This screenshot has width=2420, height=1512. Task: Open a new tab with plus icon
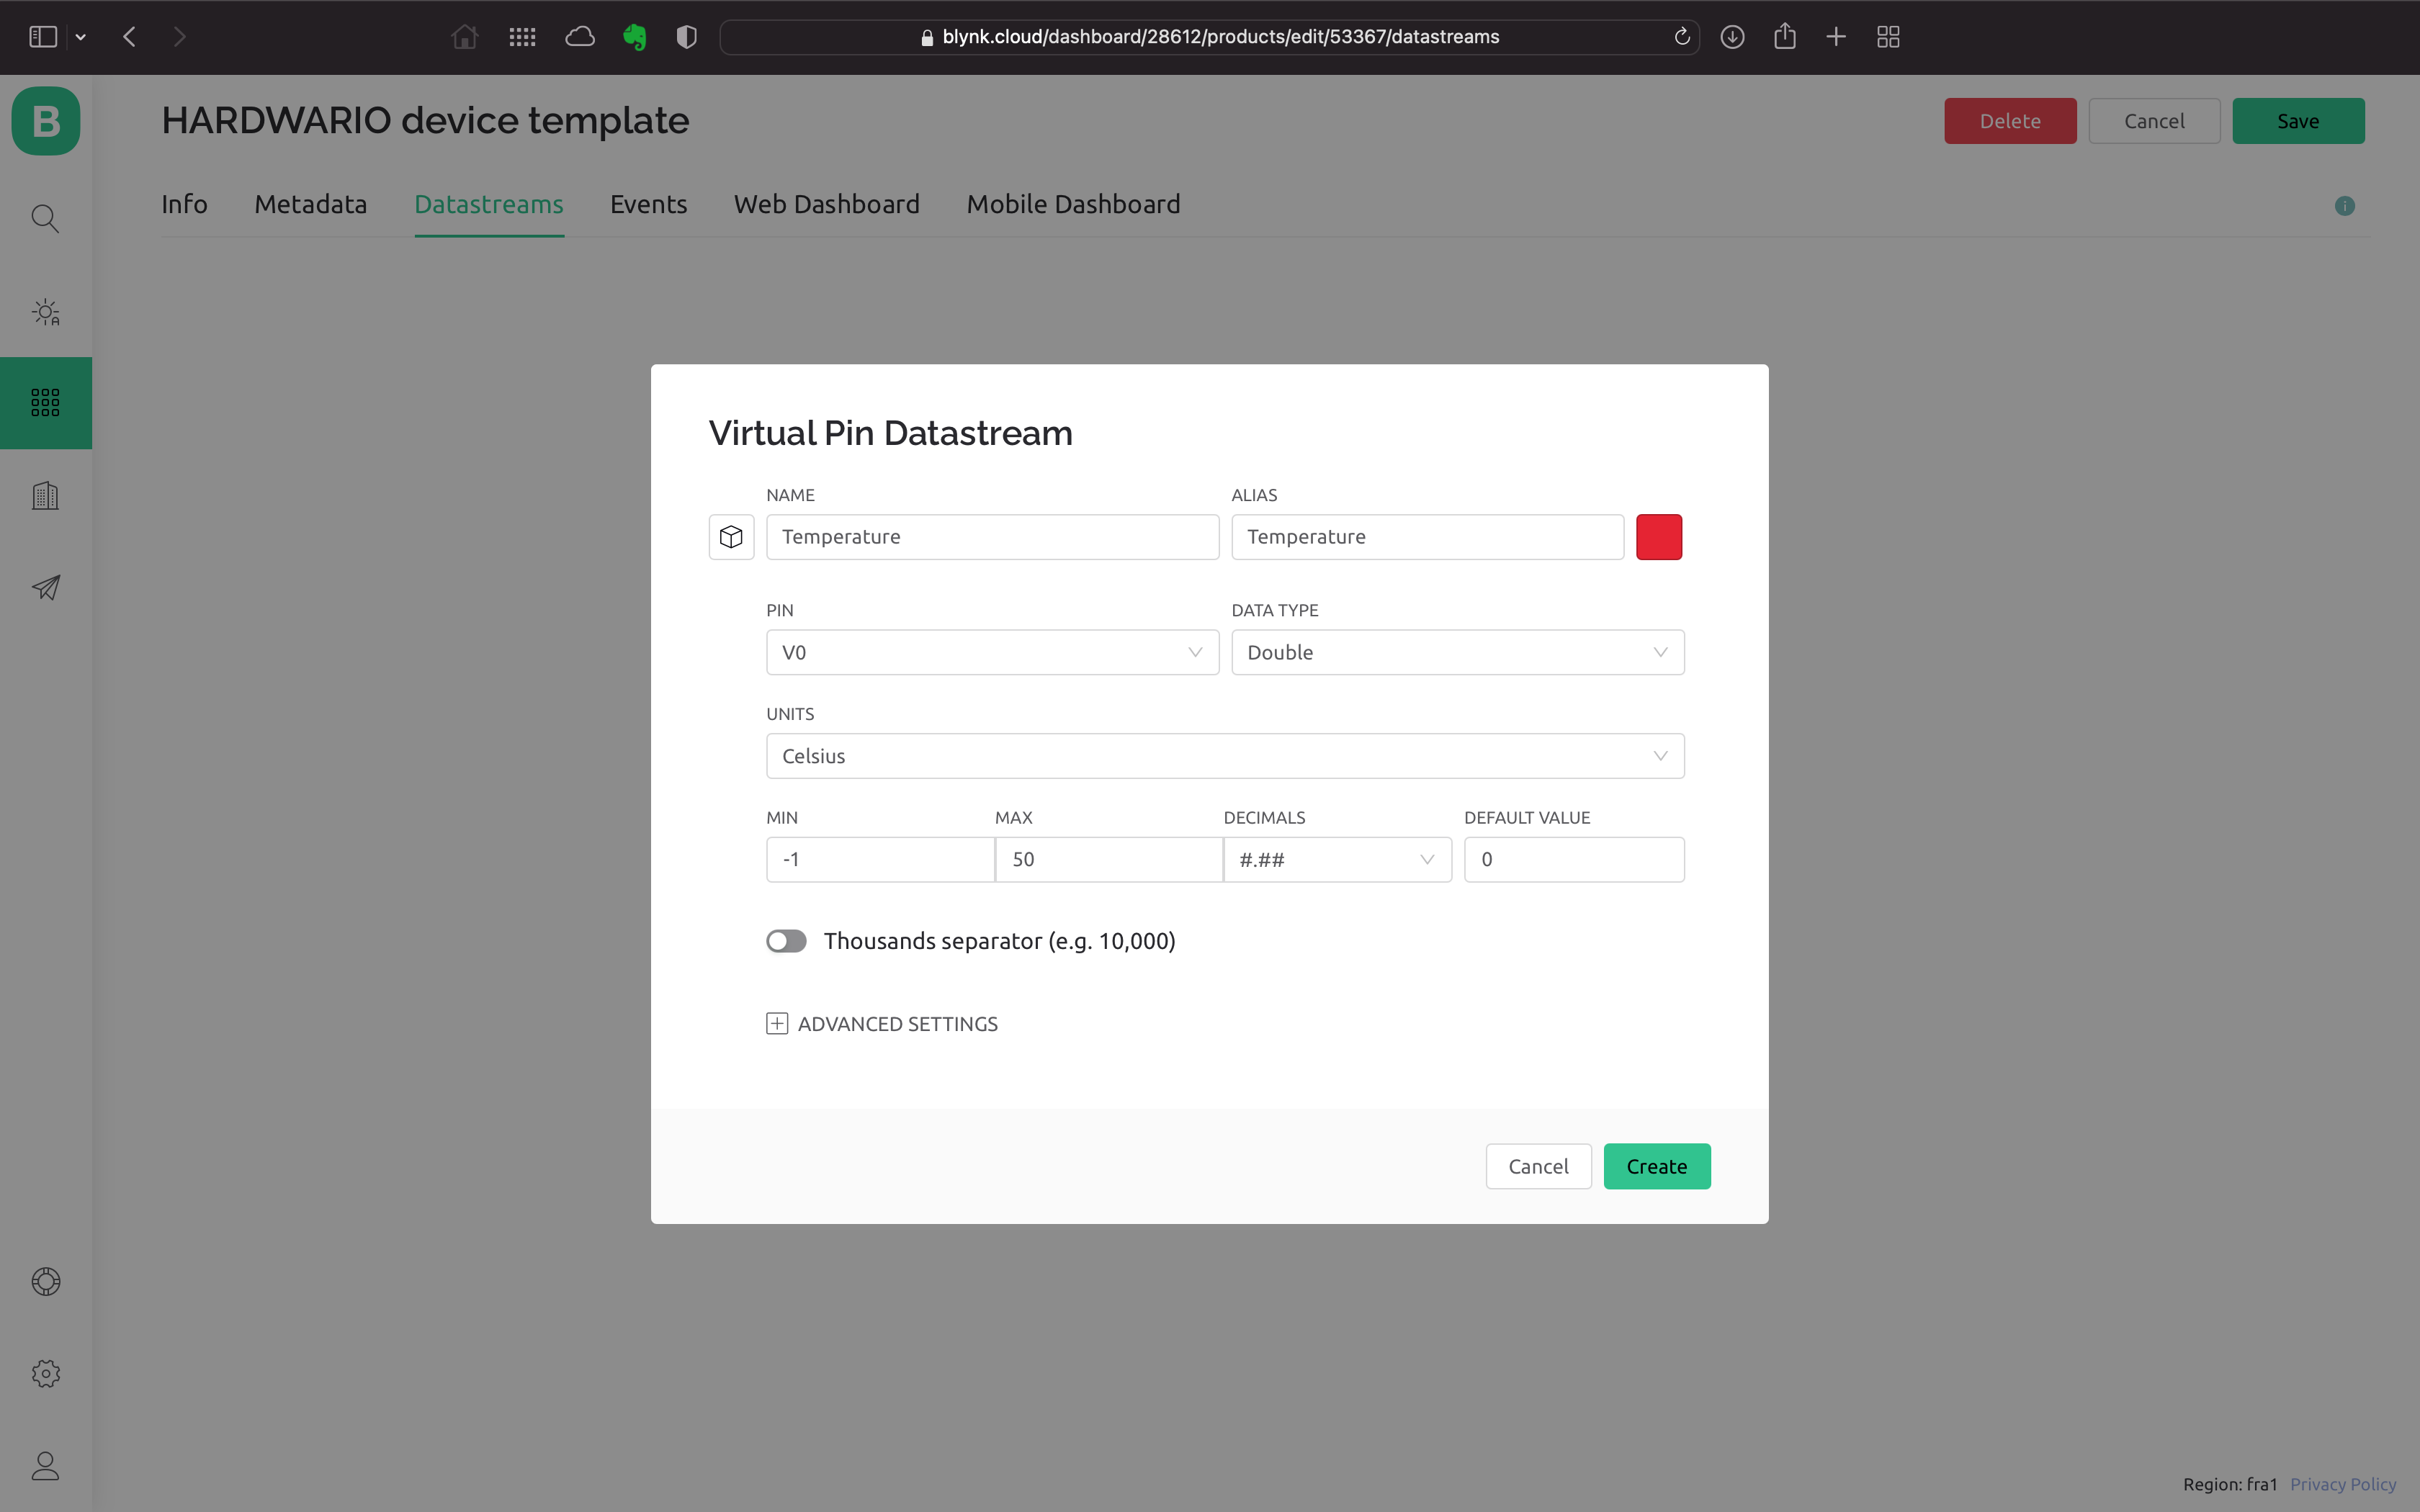1836,37
